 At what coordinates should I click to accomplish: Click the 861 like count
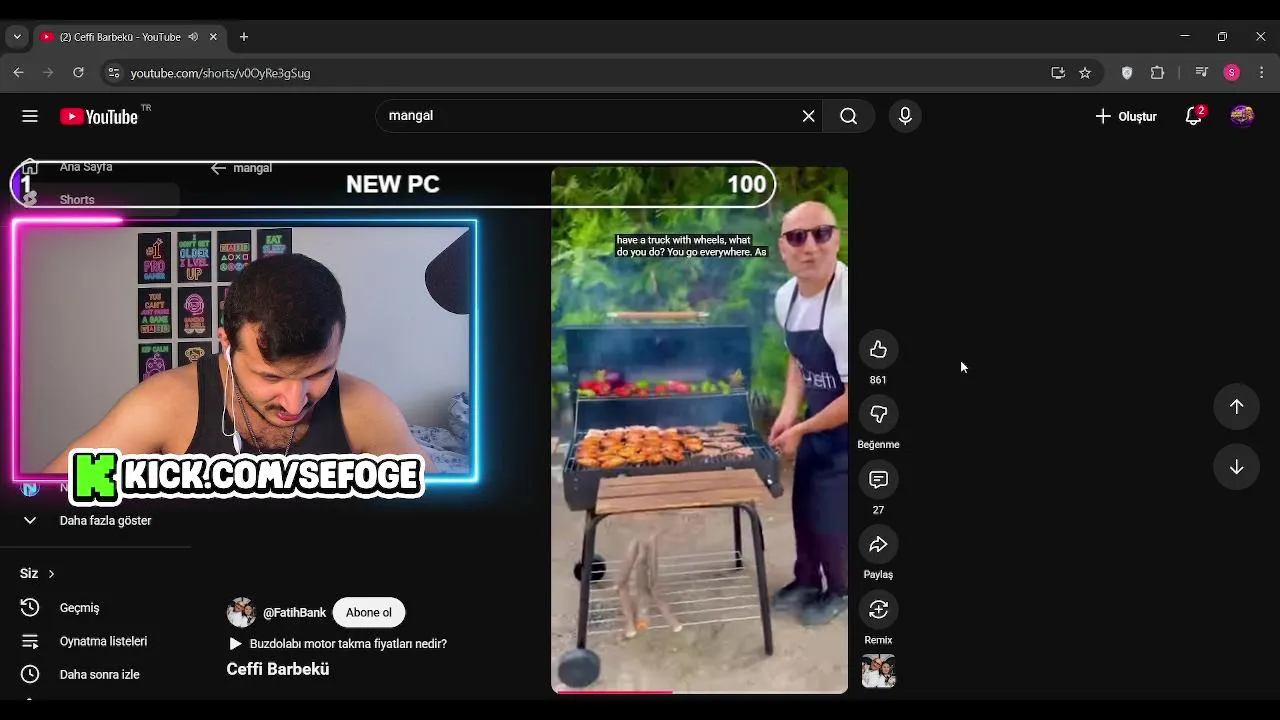[x=878, y=380]
